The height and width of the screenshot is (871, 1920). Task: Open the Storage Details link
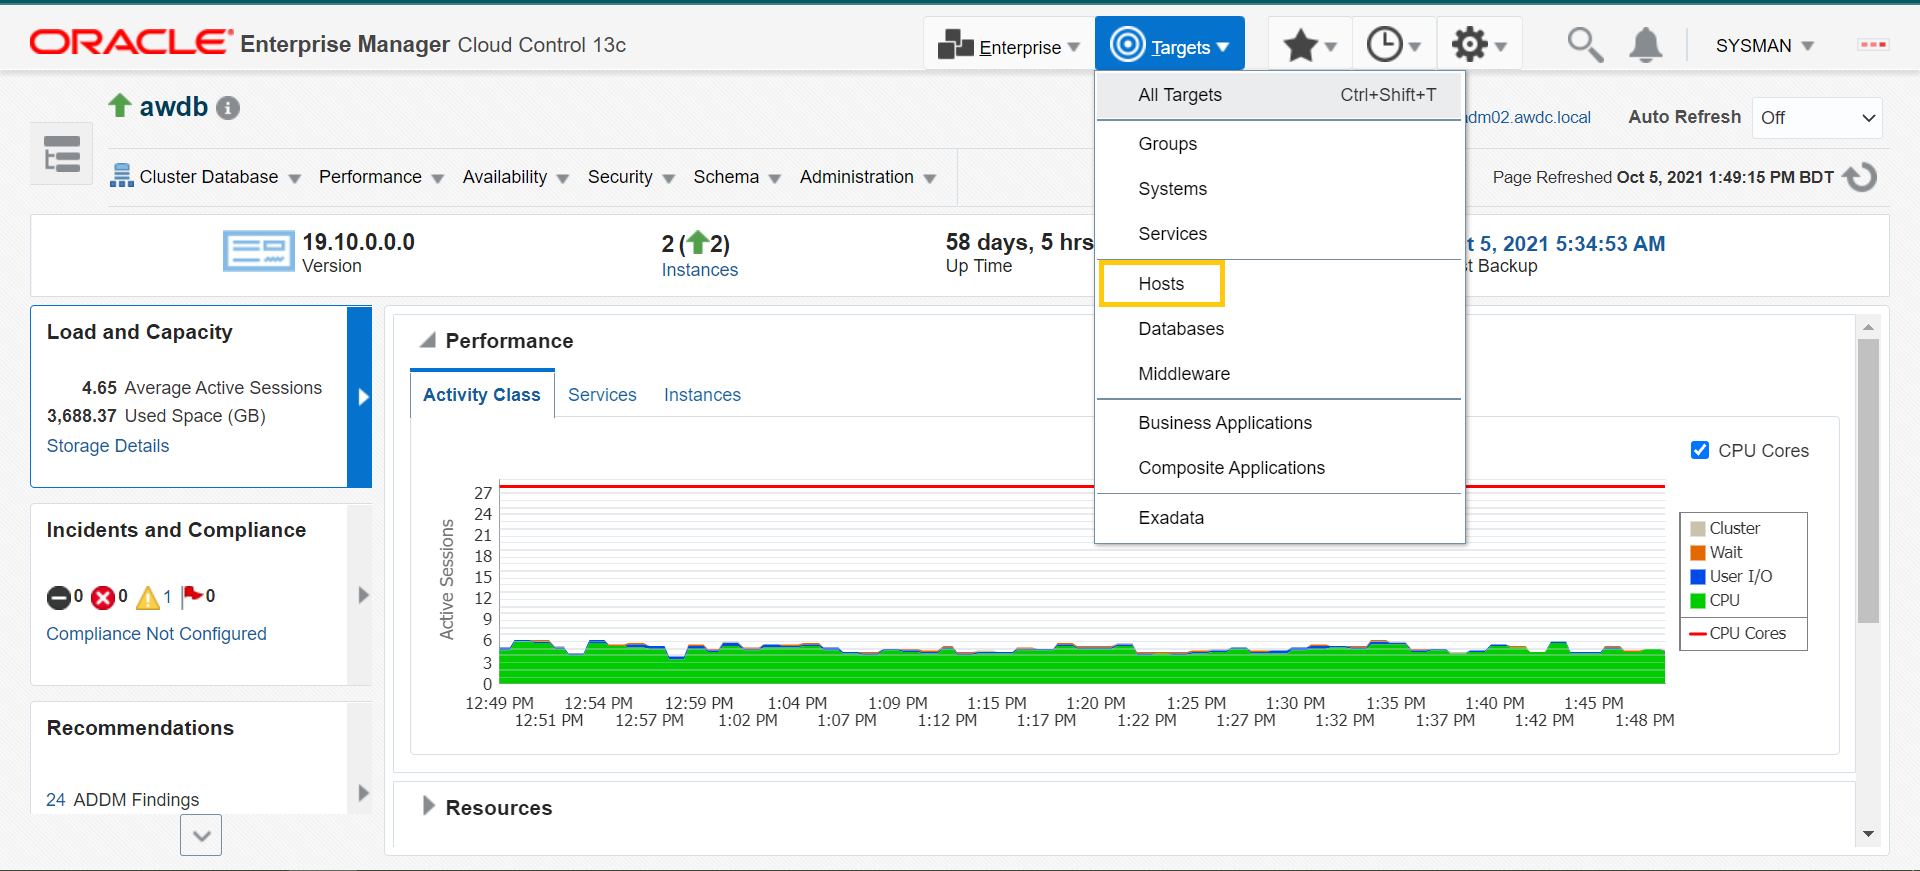(108, 446)
